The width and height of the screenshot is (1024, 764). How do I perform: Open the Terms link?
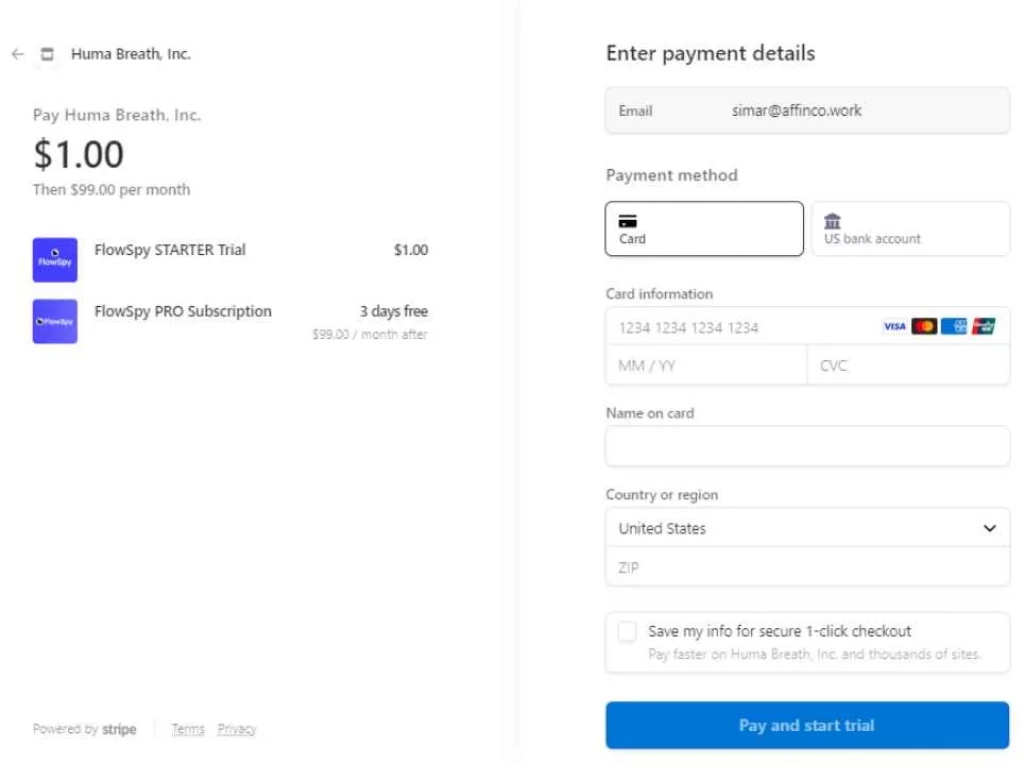(188, 729)
